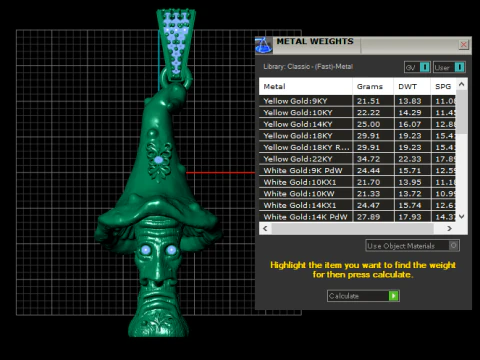This screenshot has width=480, height=360.
Task: Click the 13.83 DWT value
Action: [410, 101]
